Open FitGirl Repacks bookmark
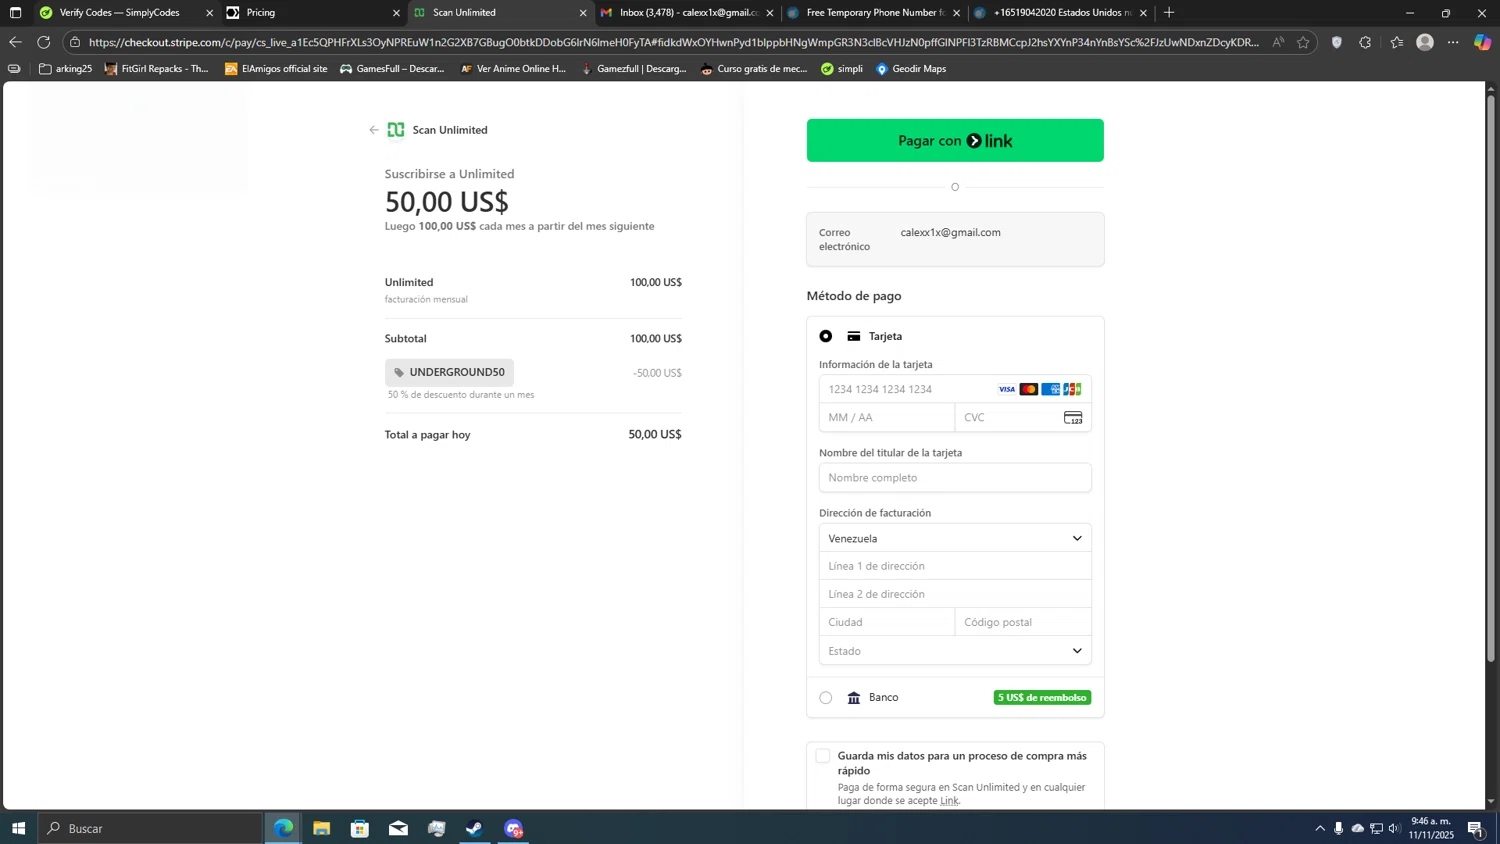 (157, 69)
